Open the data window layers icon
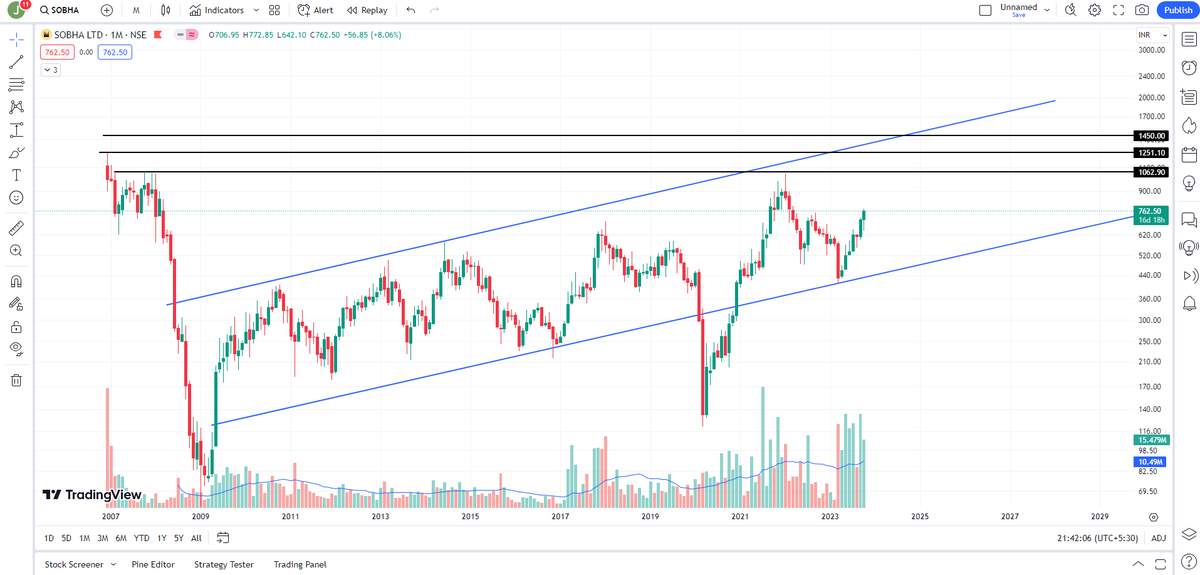 [1189, 96]
